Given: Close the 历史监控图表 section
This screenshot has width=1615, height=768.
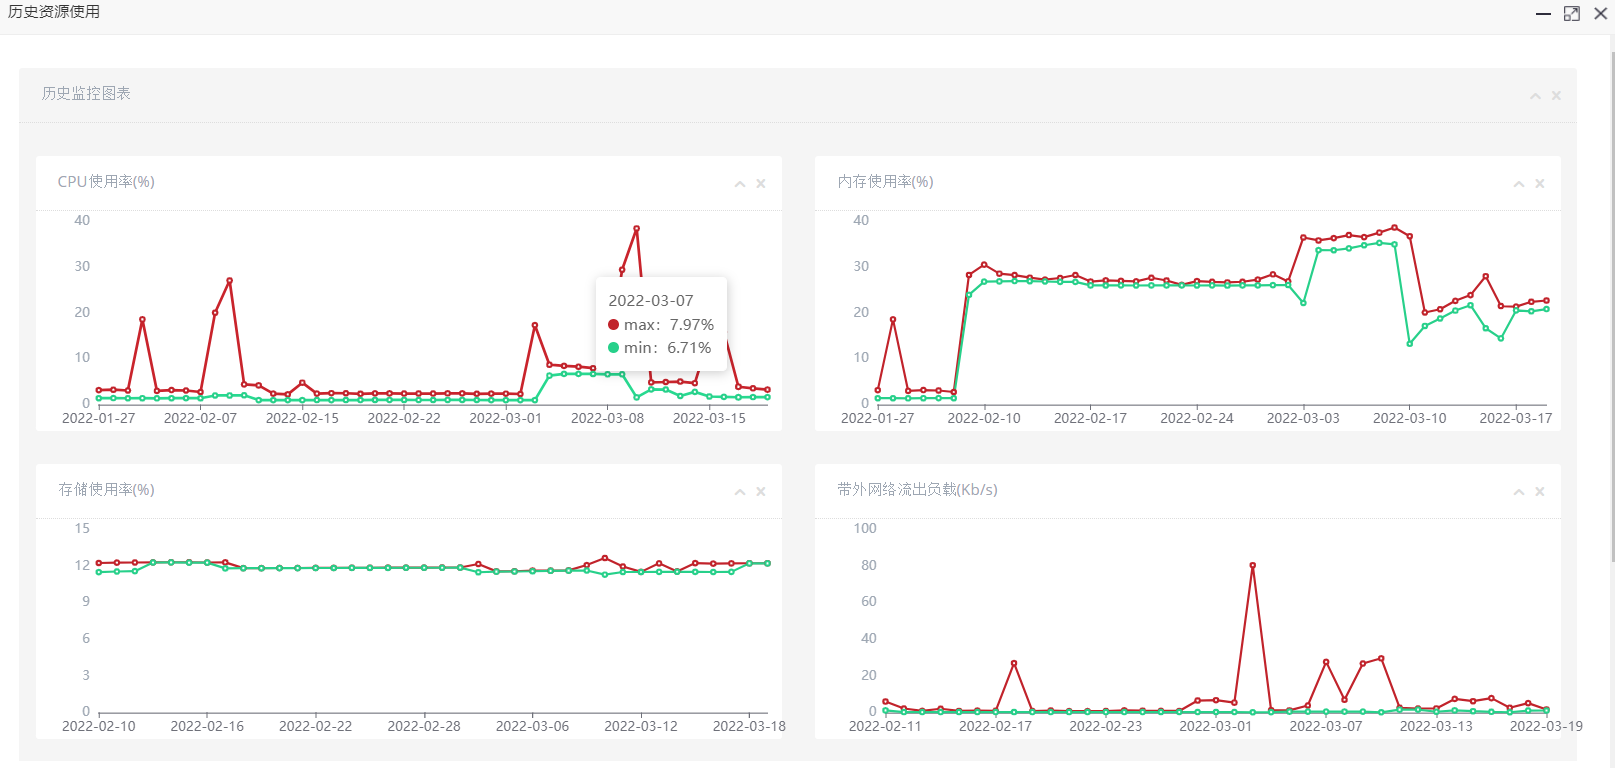Looking at the screenshot, I should click(x=1556, y=96).
